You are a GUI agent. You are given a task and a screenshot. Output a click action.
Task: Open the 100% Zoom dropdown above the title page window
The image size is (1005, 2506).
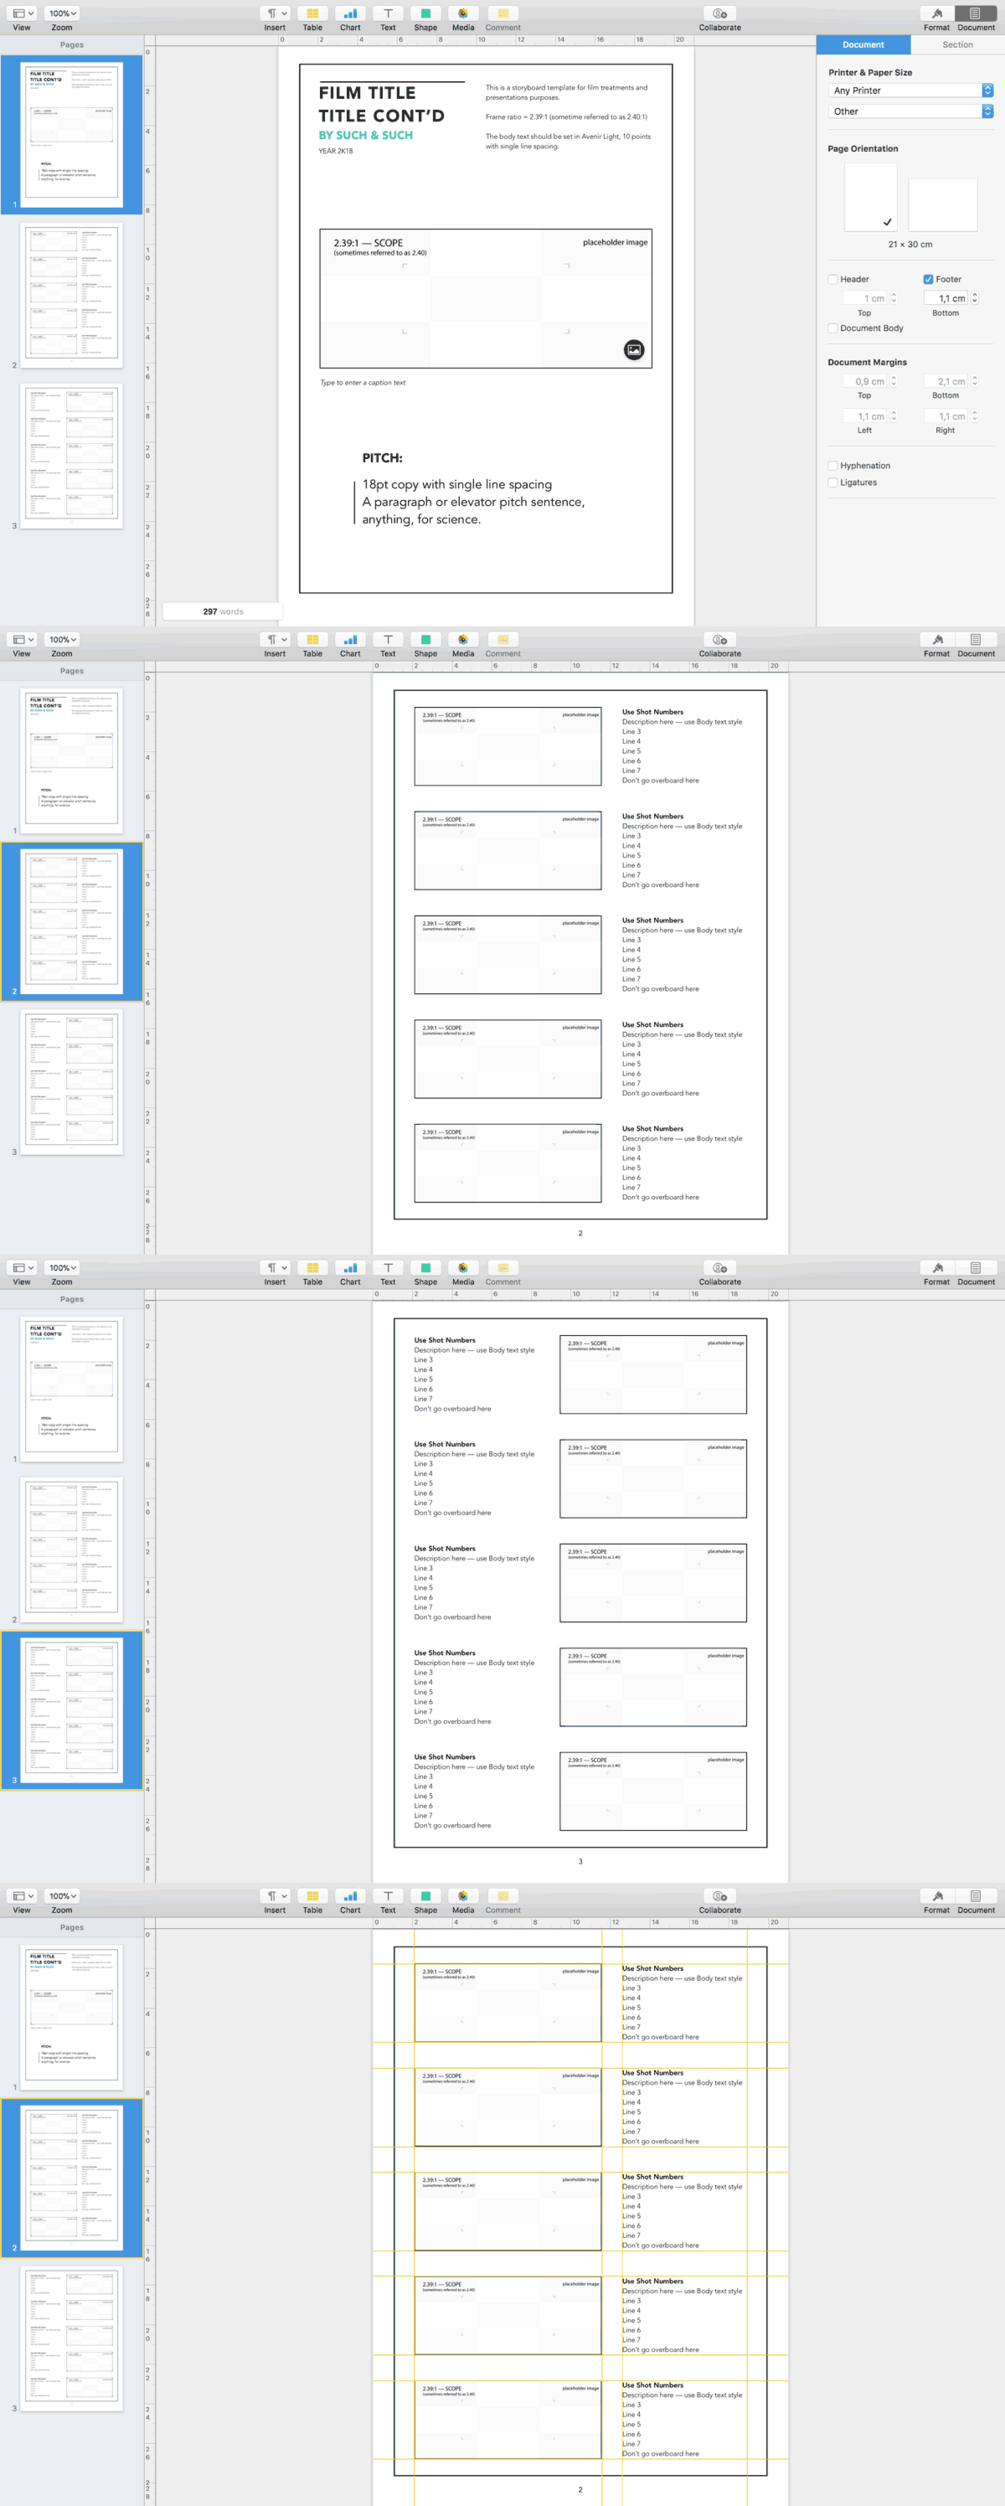click(x=62, y=14)
